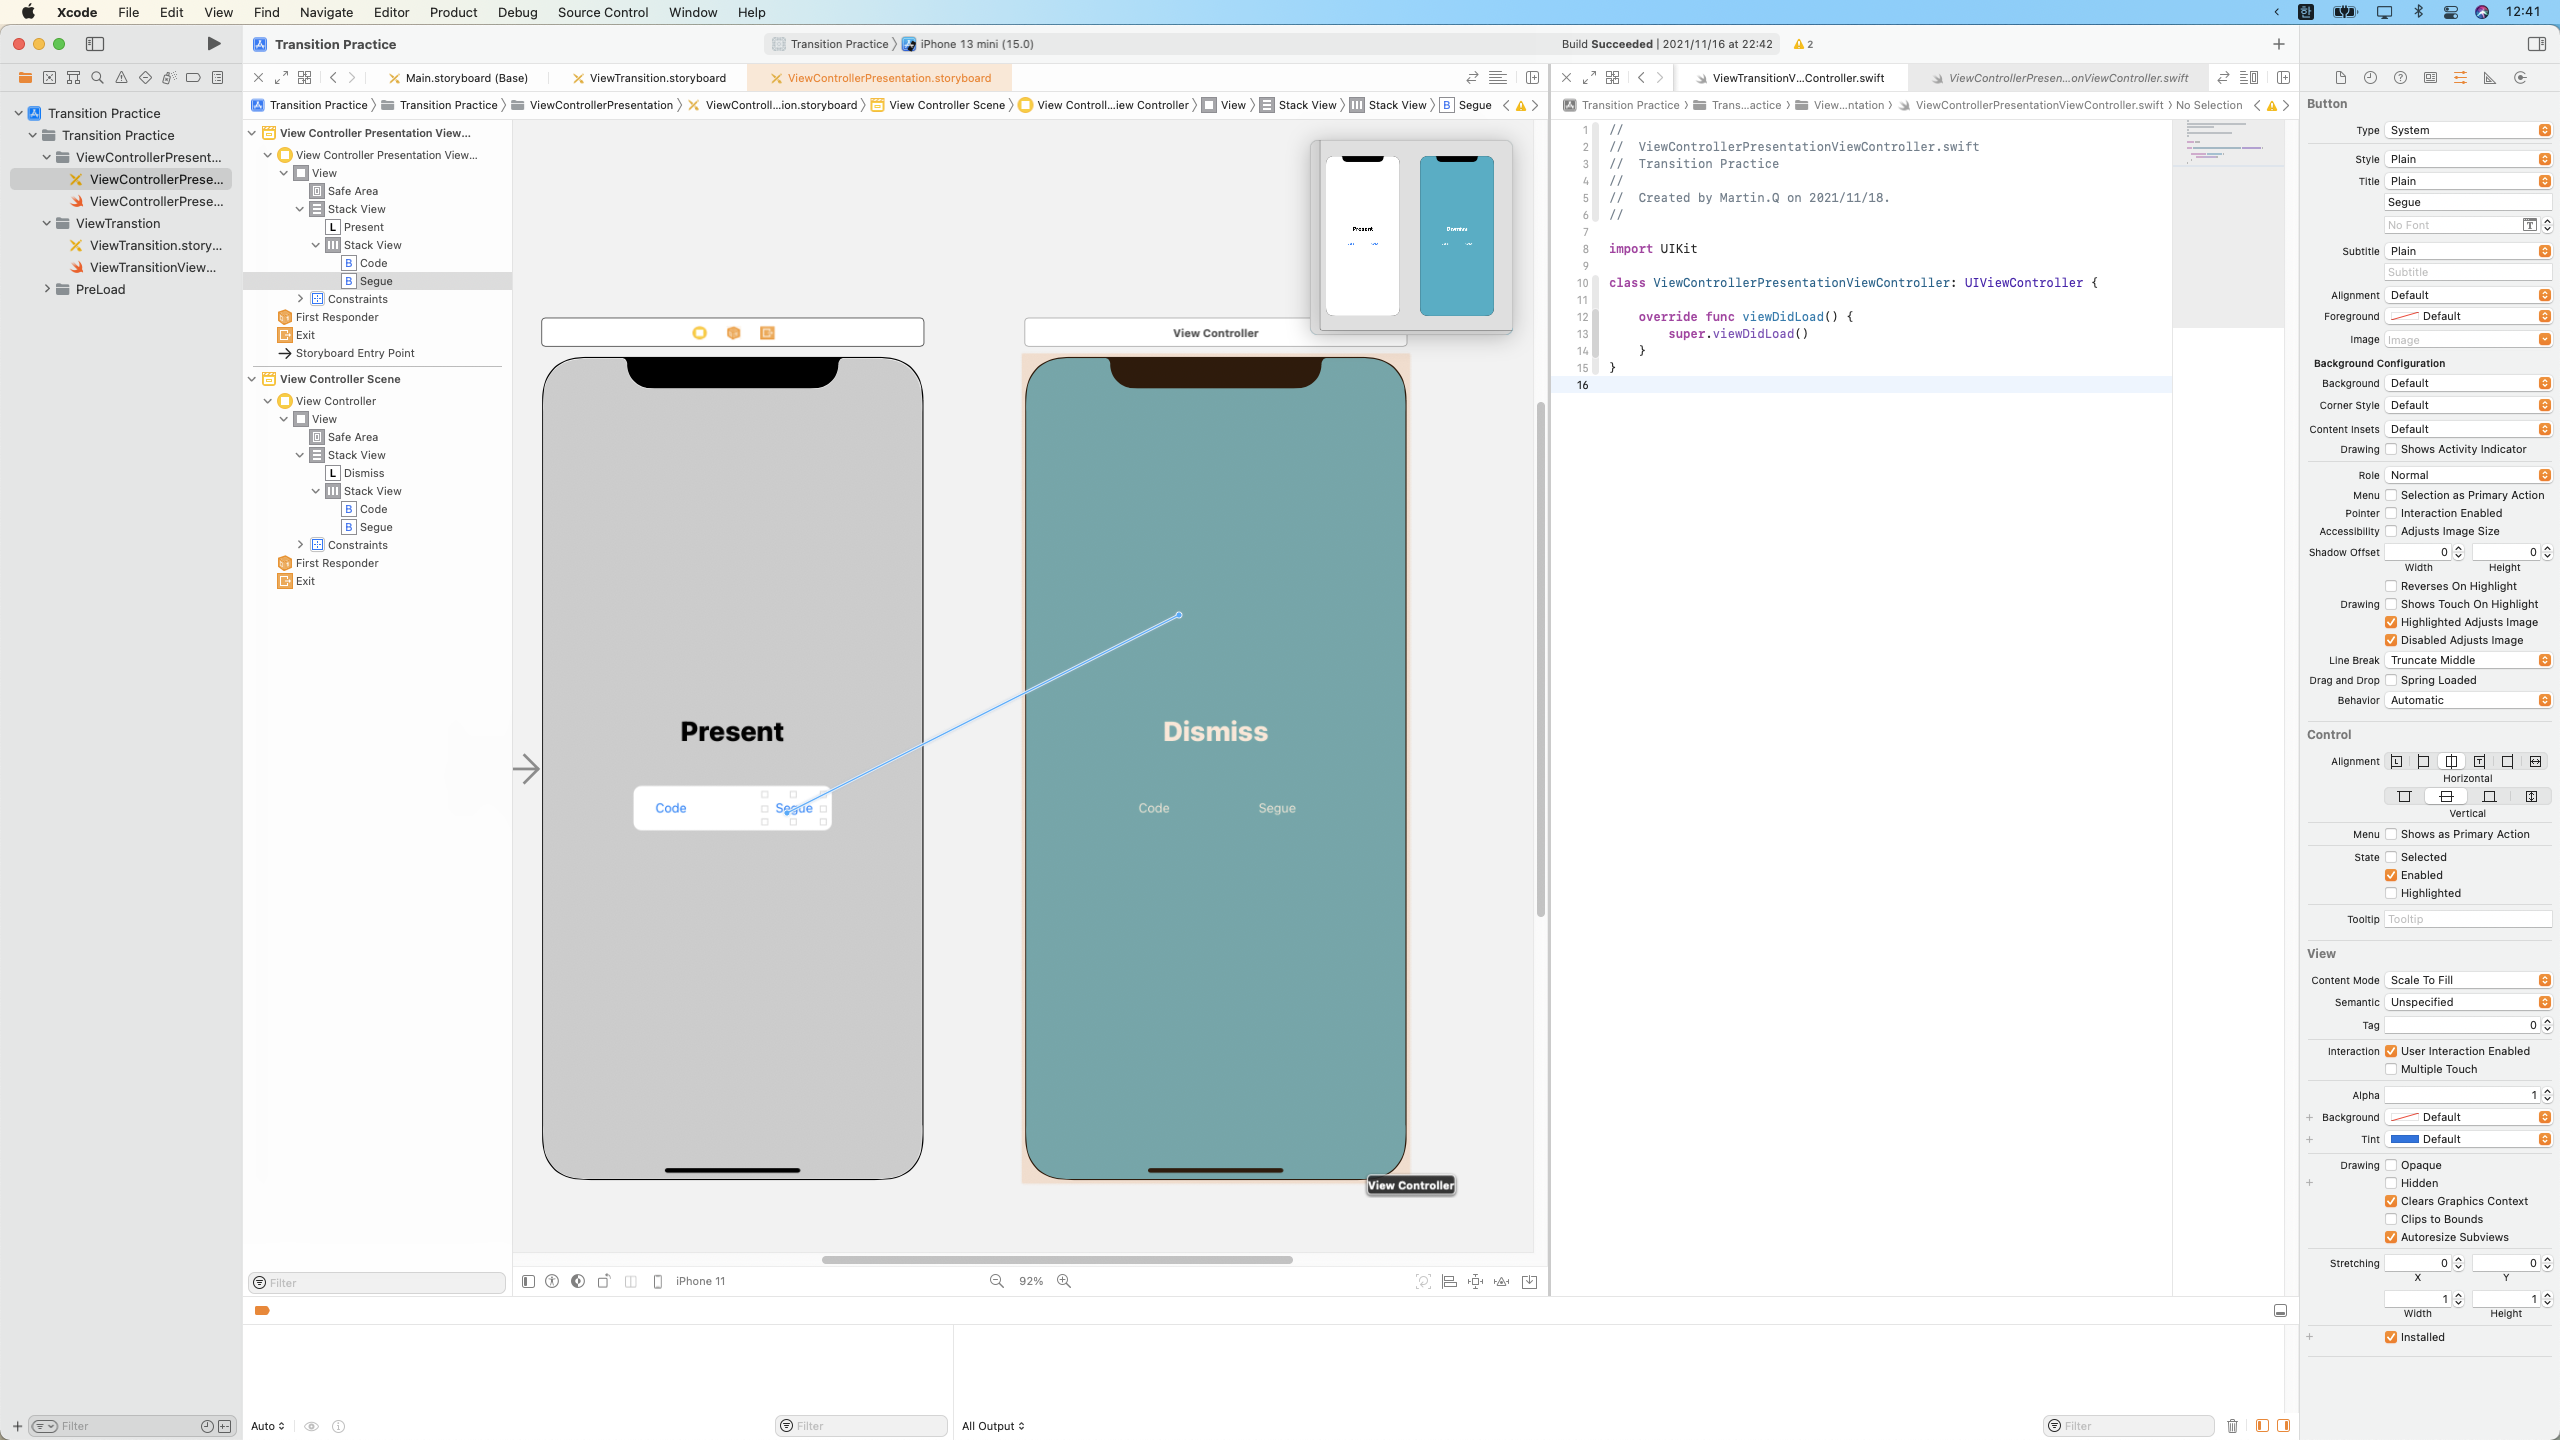This screenshot has height=1440, width=2560.
Task: Switch to the ViewTransition.storyboard tab
Action: click(x=657, y=78)
